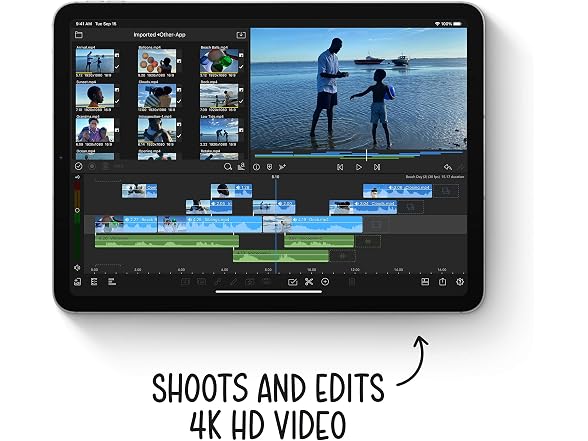Click the import media icon beside the library title
Viewport: 588px width, 441px height.
(241, 35)
